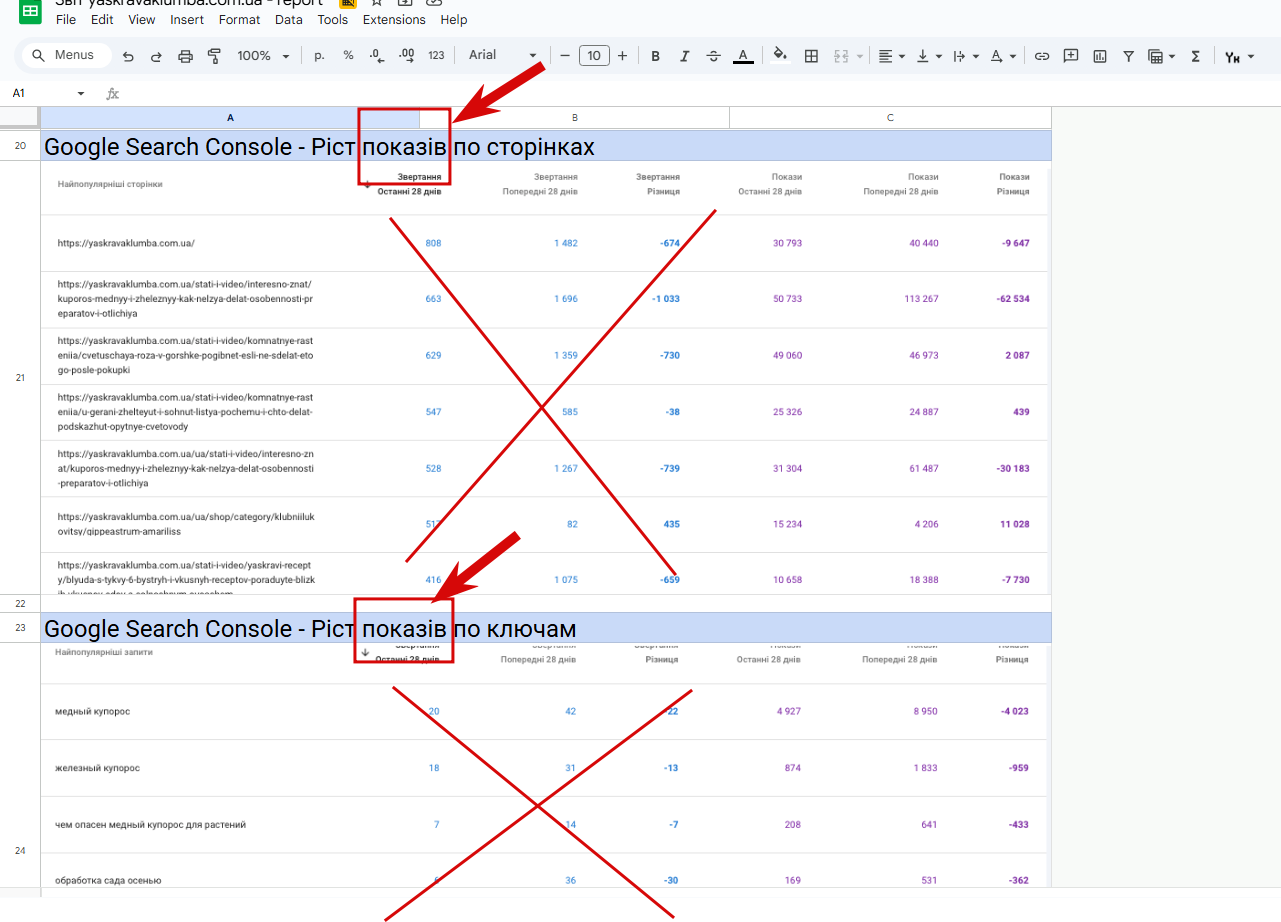Click into the fx formula bar
Image resolution: width=1281 pixels, height=922 pixels.
point(690,93)
